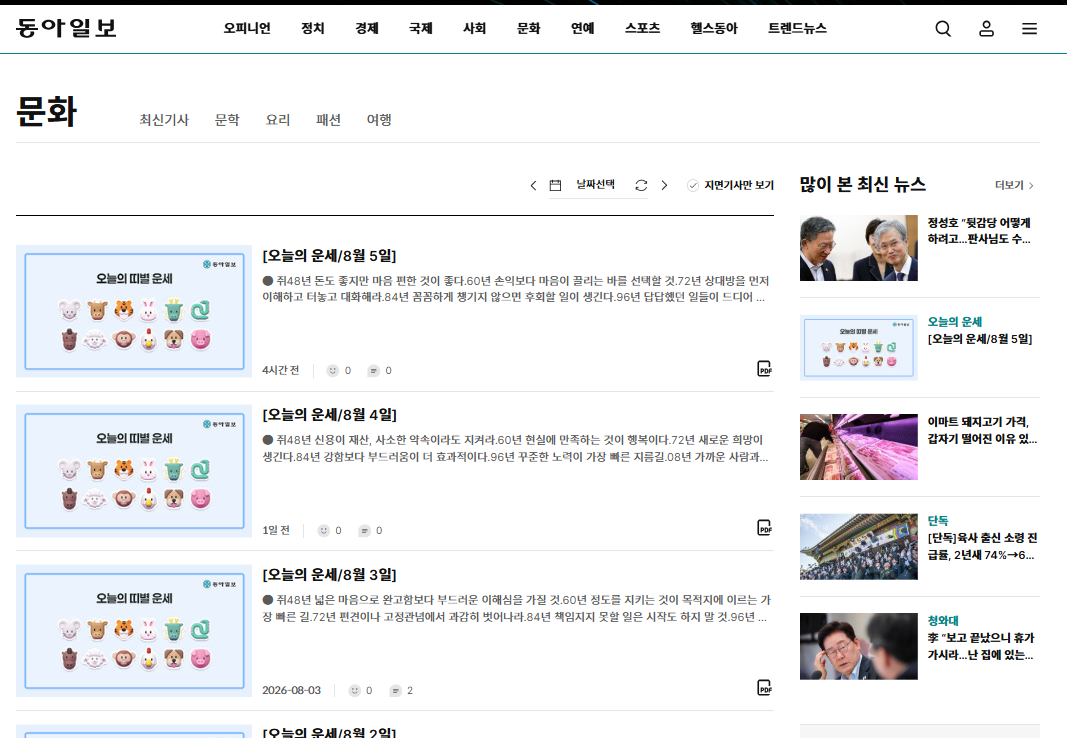
Task: Toggle 지면기사만 보기 checkbox
Action: pos(693,185)
